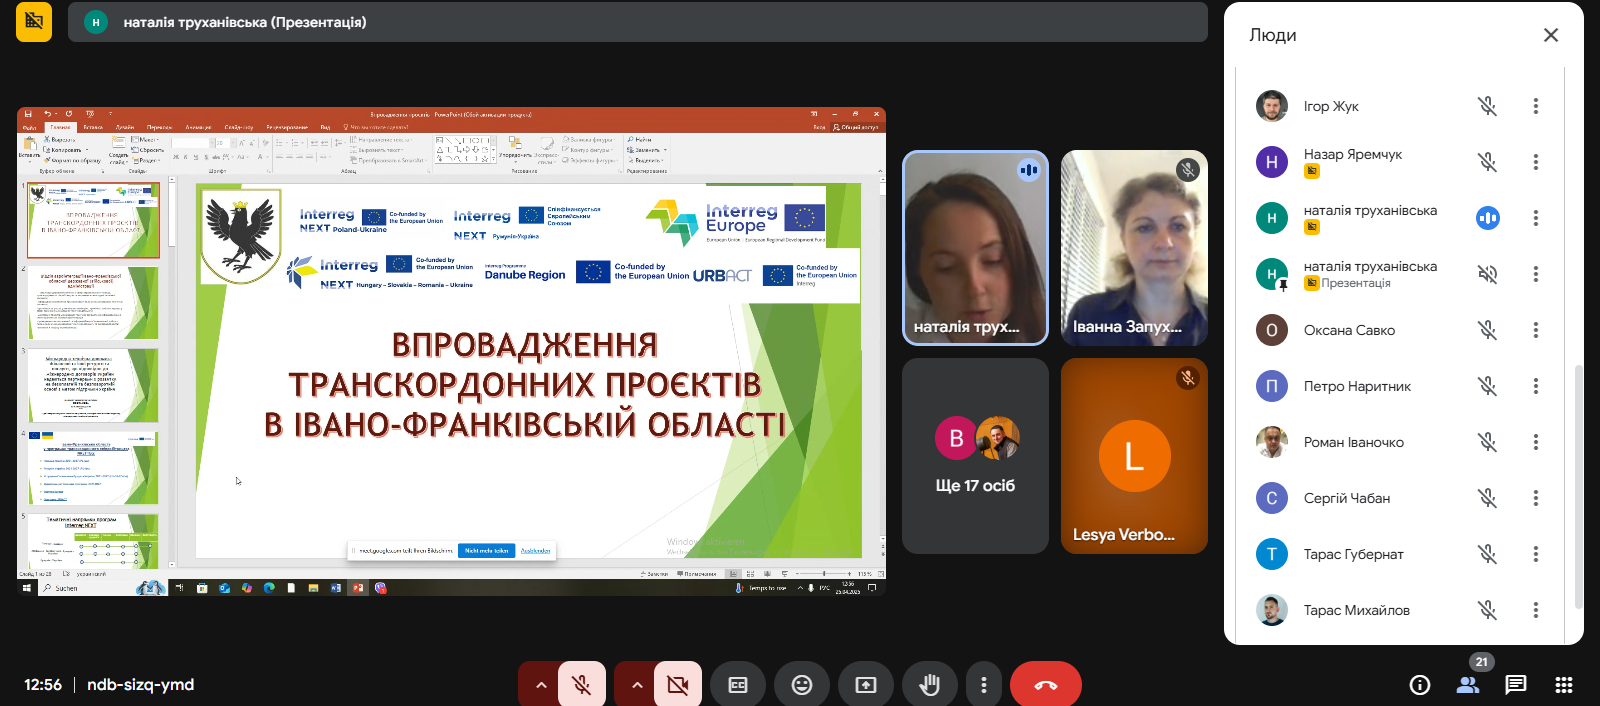The image size is (1600, 706).
Task: Click the Windows Start button in shared taskbar
Action: [27, 588]
